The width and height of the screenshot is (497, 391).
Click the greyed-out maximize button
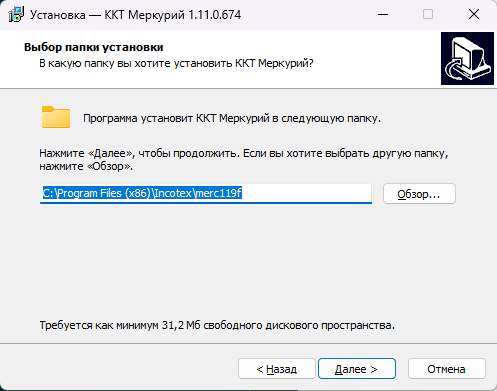(428, 14)
